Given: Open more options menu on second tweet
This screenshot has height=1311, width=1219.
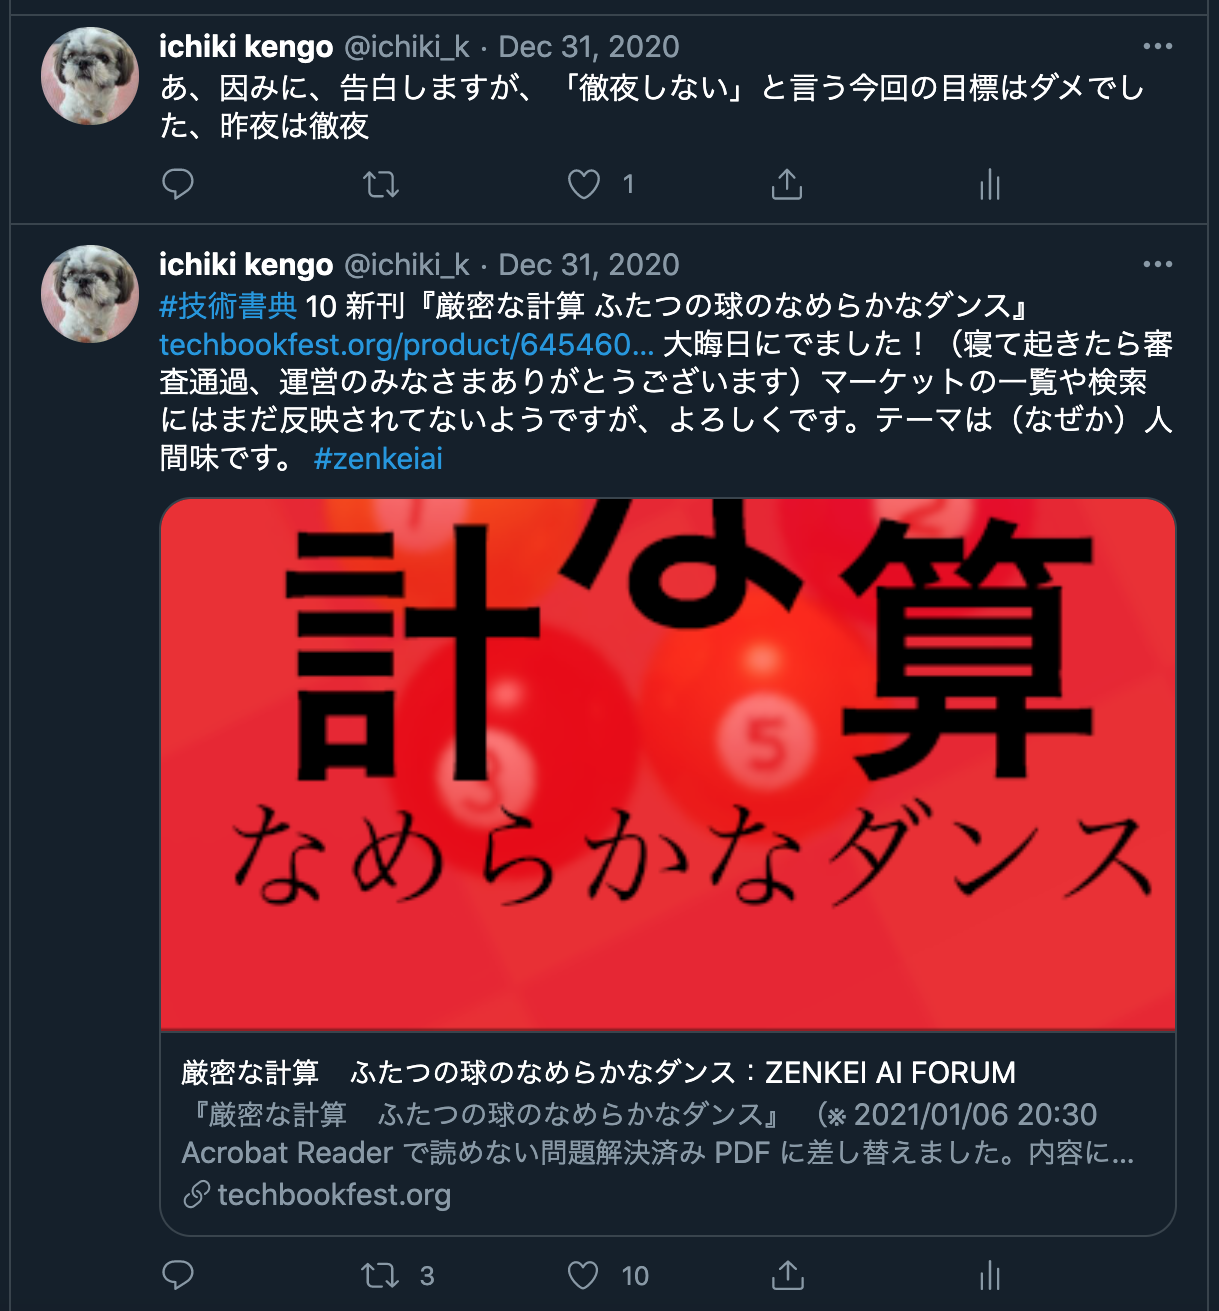Looking at the screenshot, I should click(x=1157, y=264).
